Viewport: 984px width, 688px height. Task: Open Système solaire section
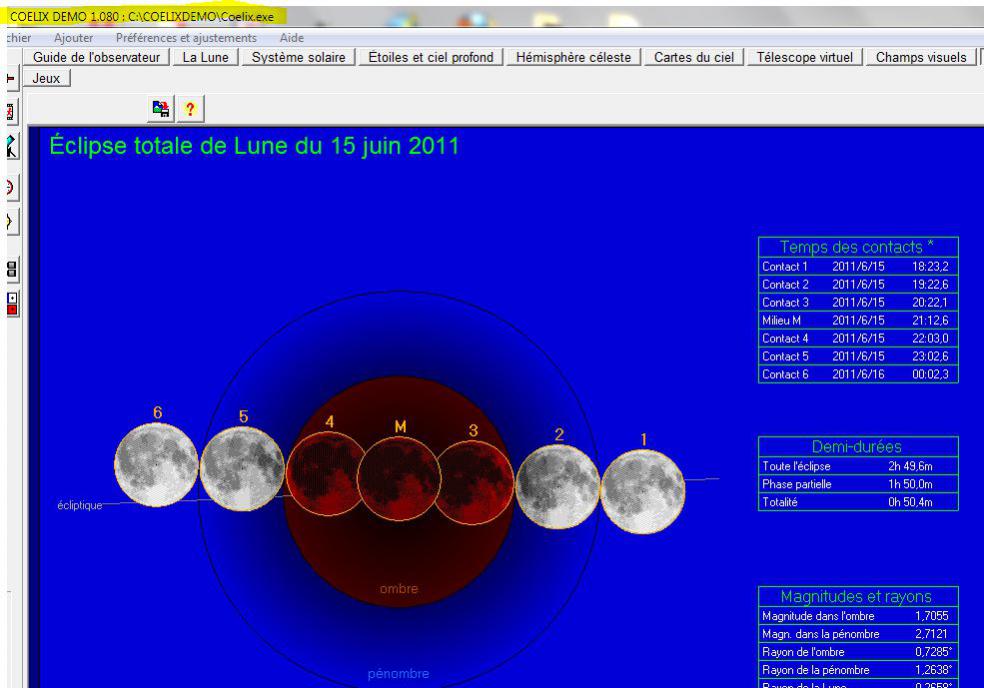299,57
